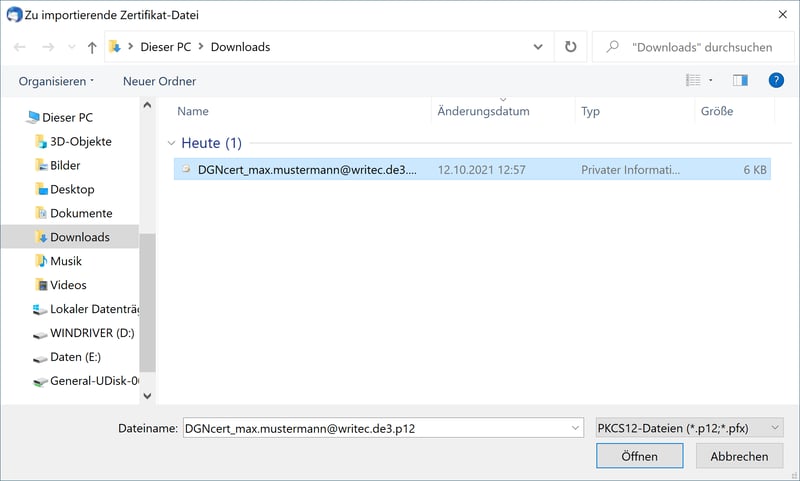
Task: Click the refresh button beside address bar
Action: coord(570,47)
